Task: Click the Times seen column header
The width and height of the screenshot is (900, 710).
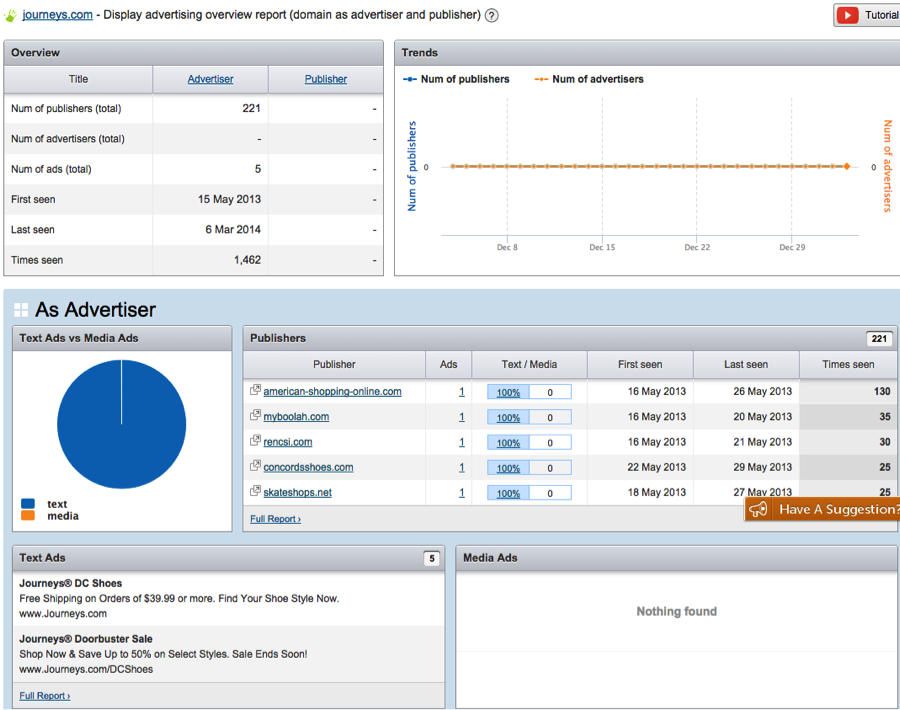Action: (848, 364)
